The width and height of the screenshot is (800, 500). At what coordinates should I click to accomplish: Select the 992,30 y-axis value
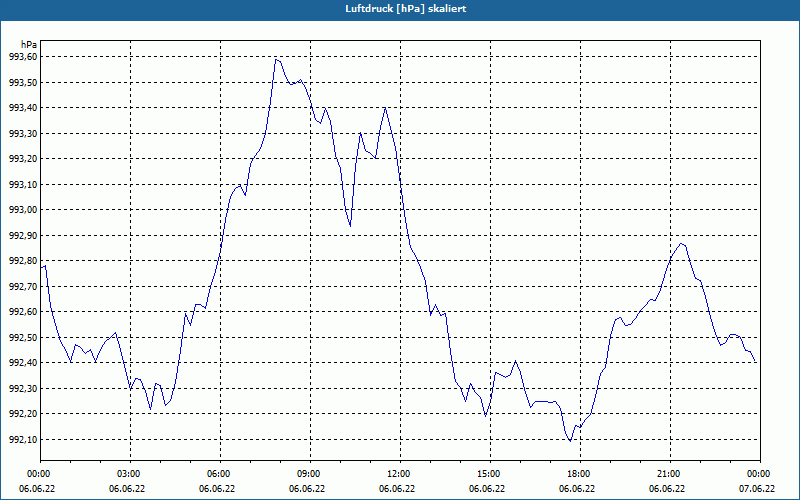(x=23, y=388)
